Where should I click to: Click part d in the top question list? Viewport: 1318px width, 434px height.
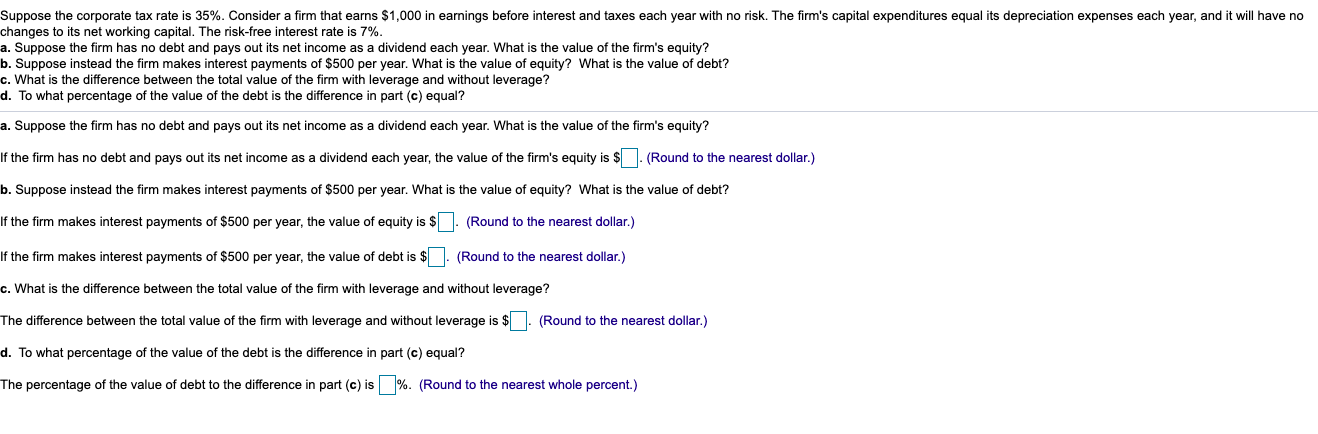click(x=233, y=96)
